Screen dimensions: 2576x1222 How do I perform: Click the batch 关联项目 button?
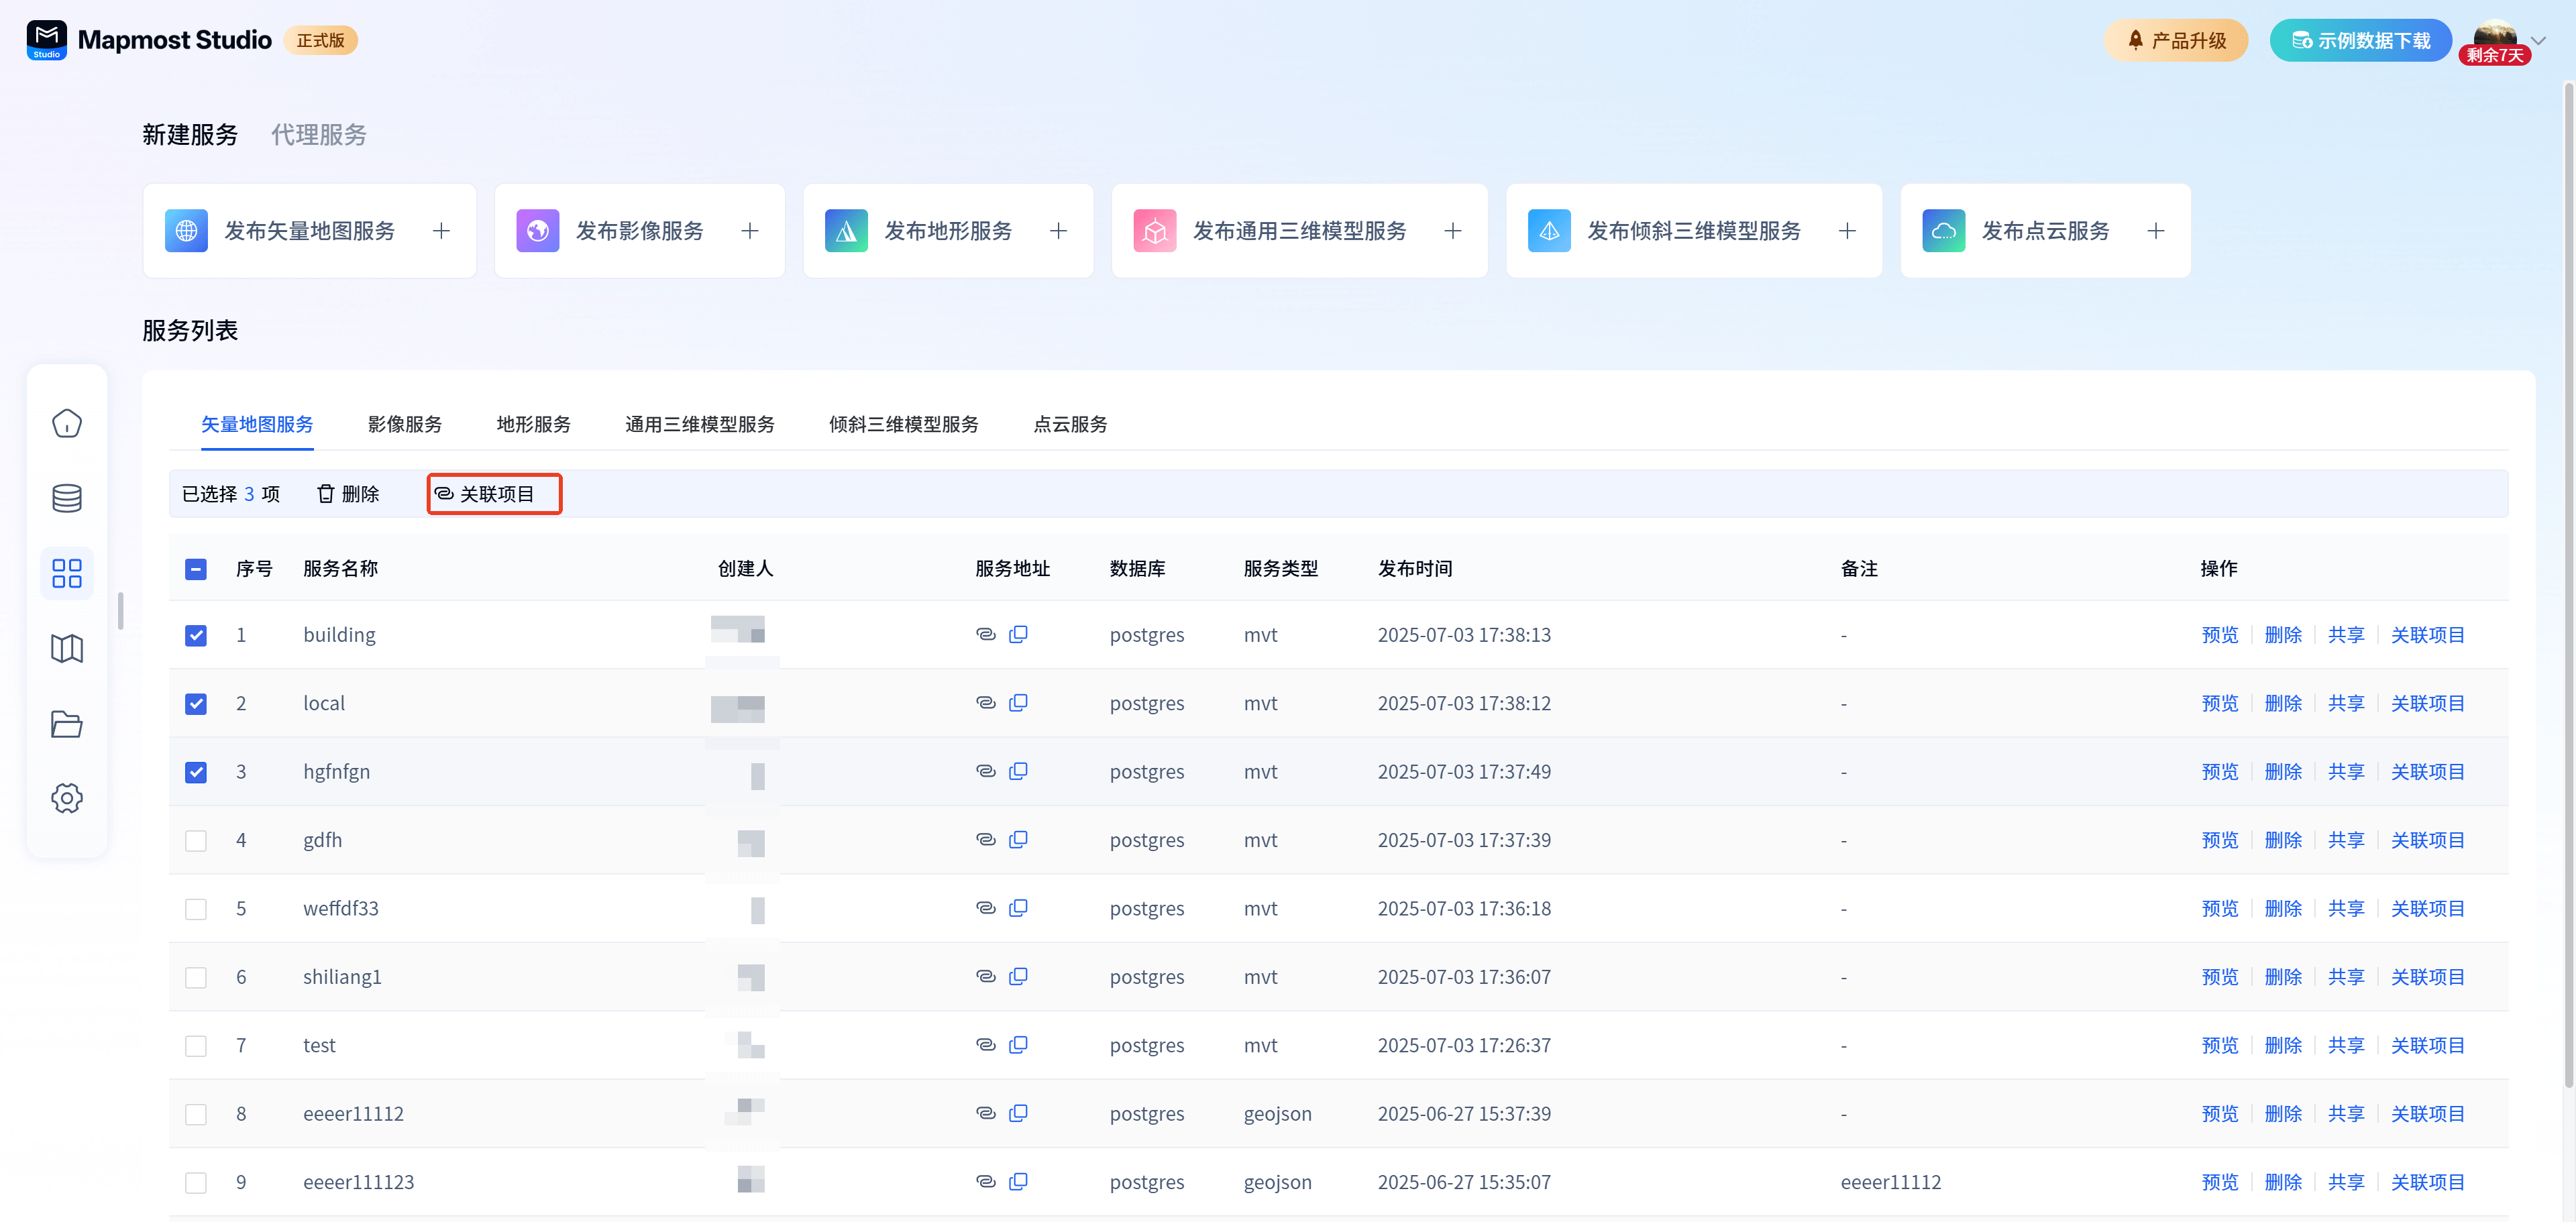[494, 494]
